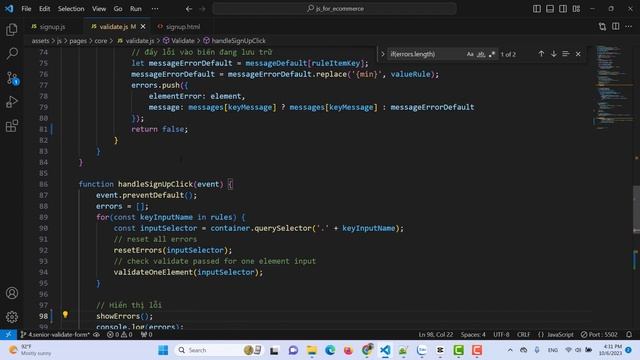Open the Go menu
640x360 pixels.
118,9
